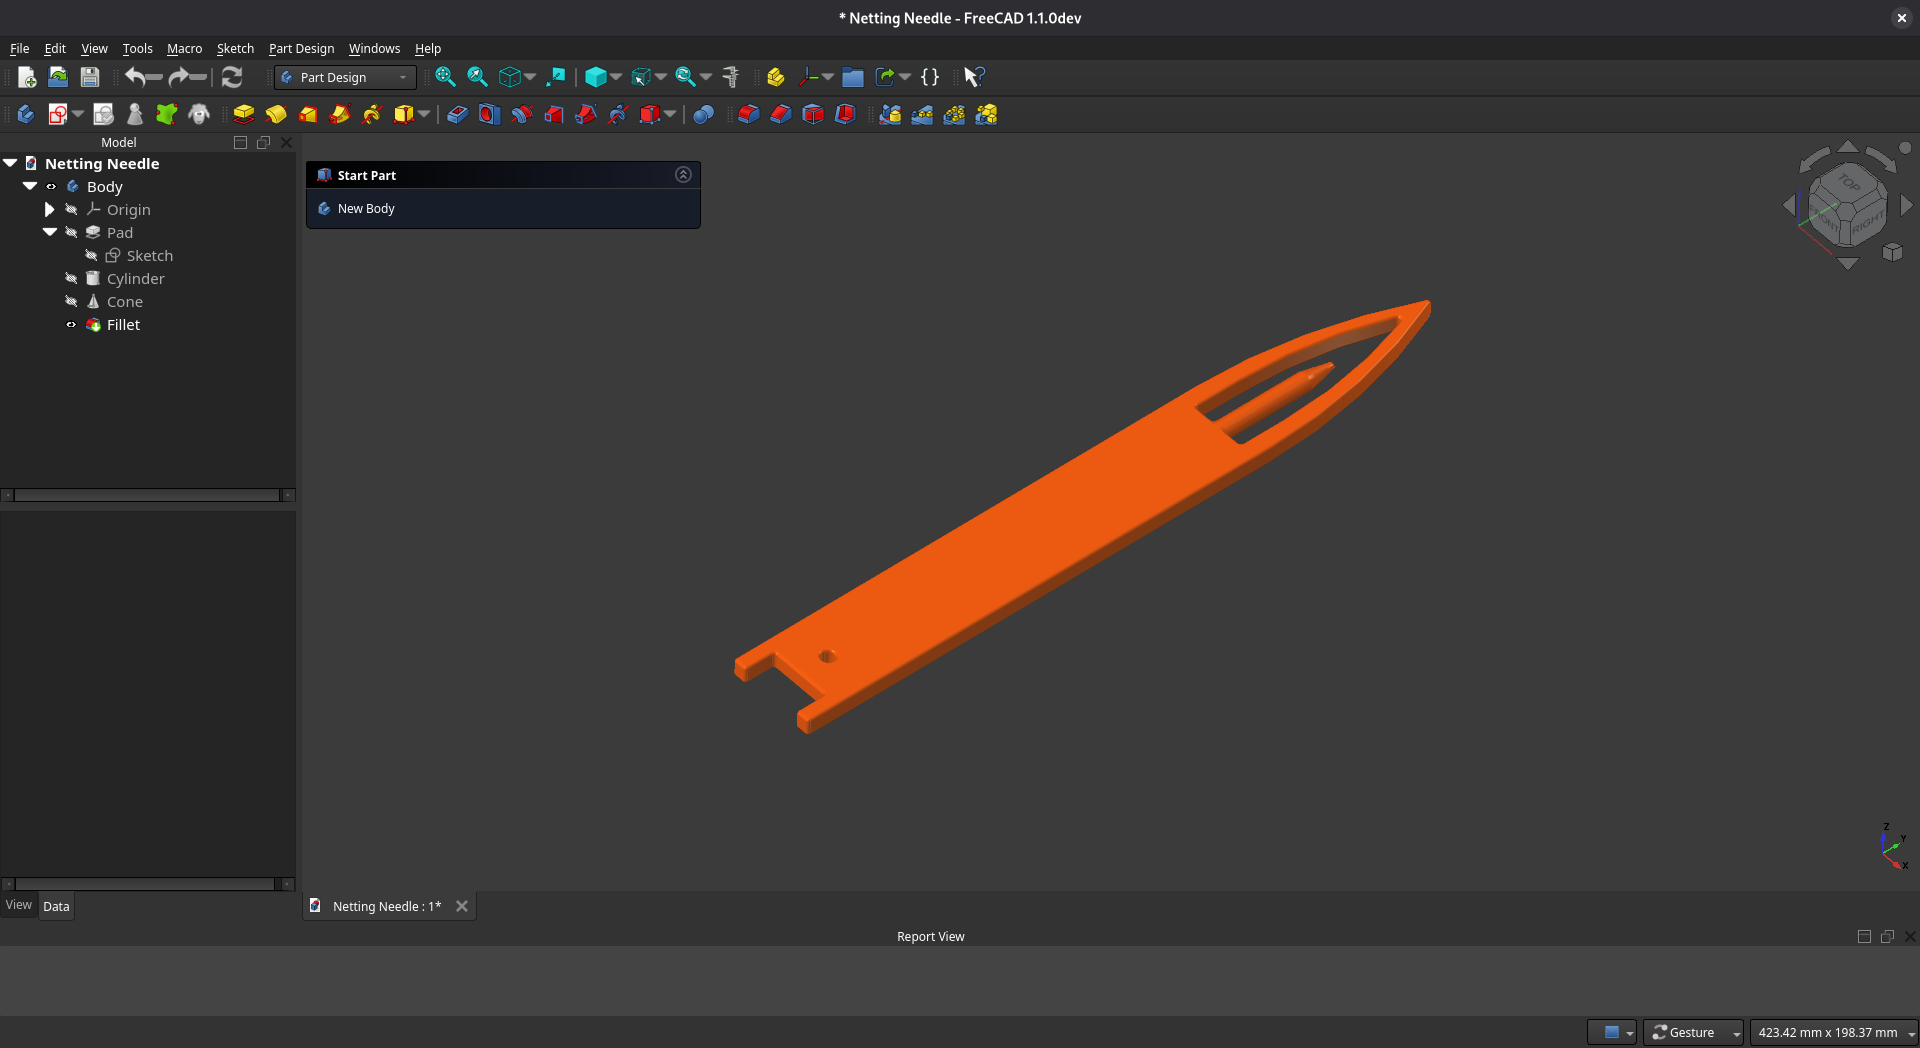
Task: Toggle visibility of the Cone feature
Action: [x=71, y=302]
